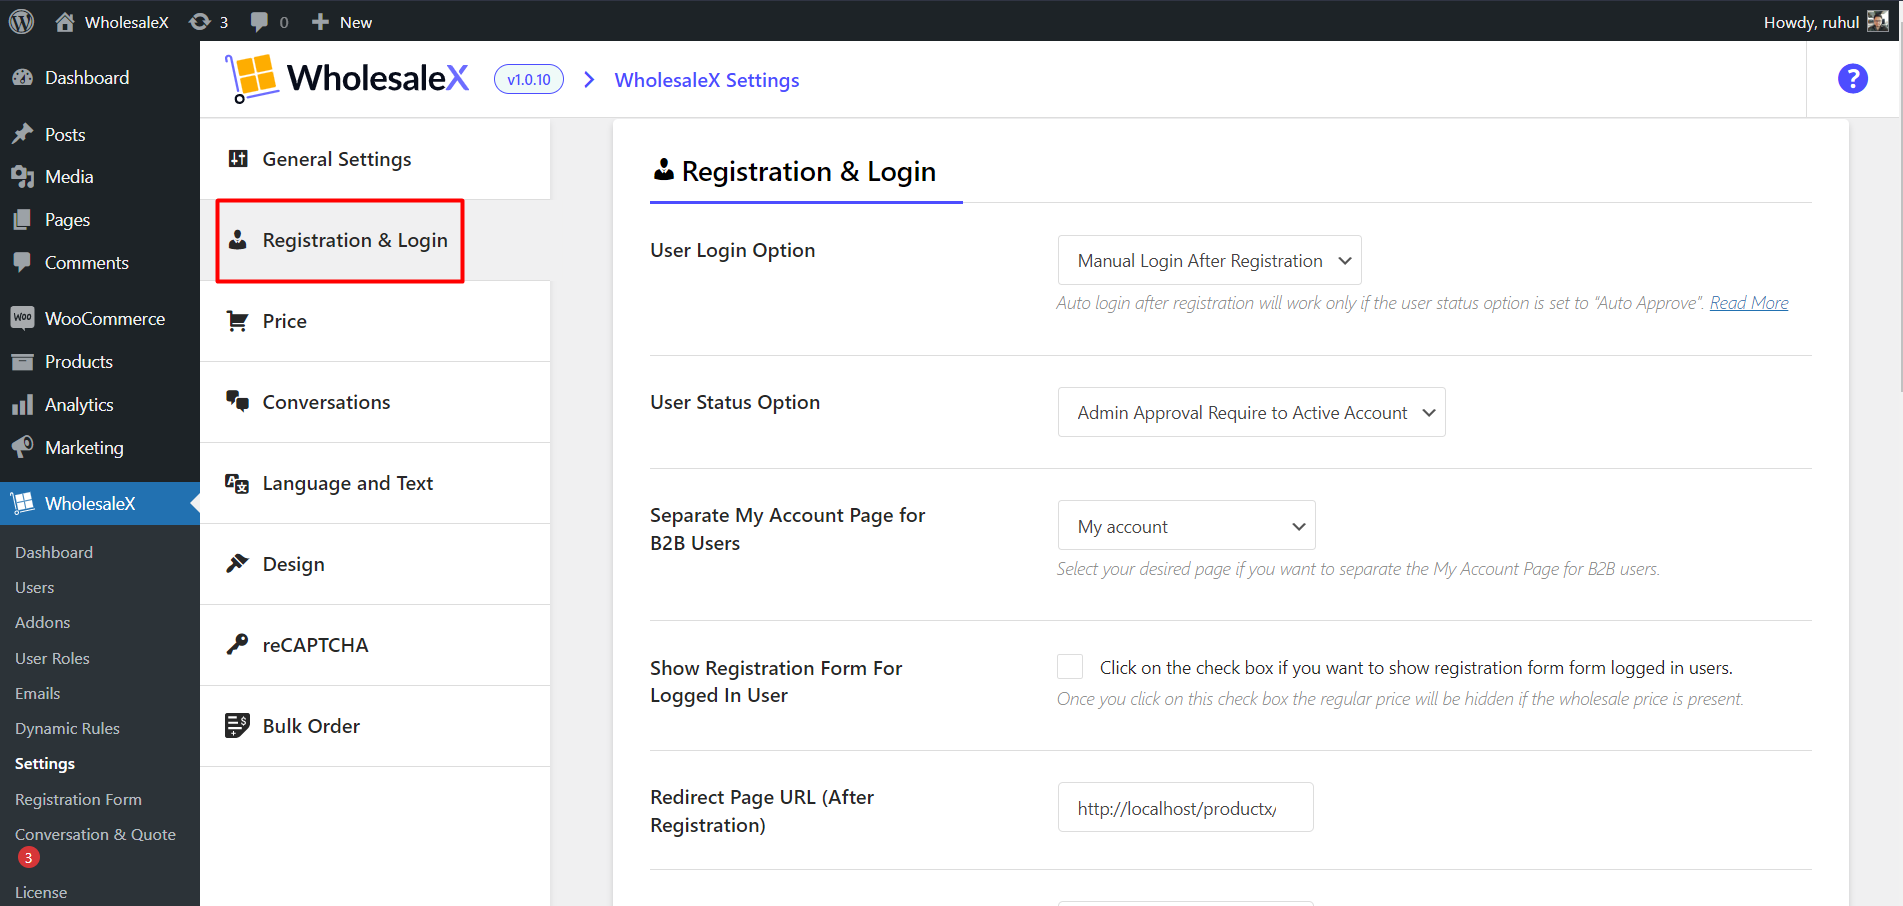Click the Language and Text translate icon
This screenshot has width=1903, height=906.
coord(237,483)
